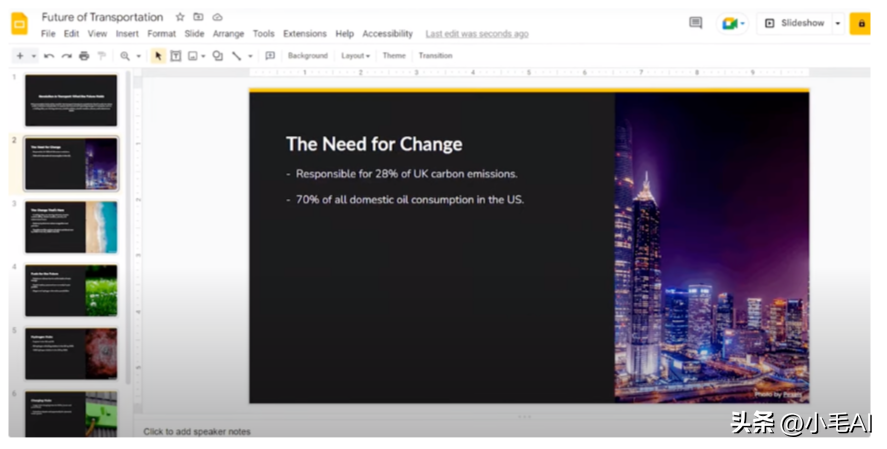Open the 'Last edit was seconds ago' link
This screenshot has width=887, height=449.
[477, 34]
